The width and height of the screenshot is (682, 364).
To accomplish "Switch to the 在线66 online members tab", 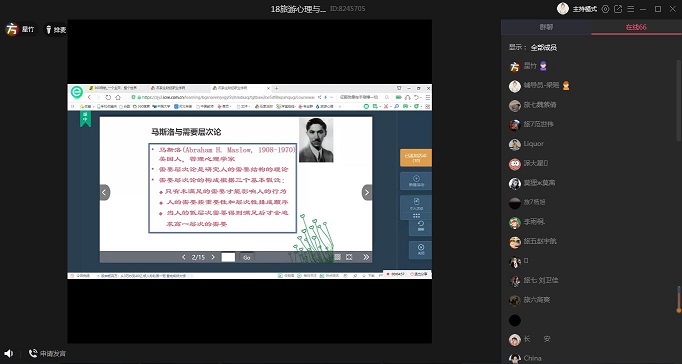I will click(636, 27).
